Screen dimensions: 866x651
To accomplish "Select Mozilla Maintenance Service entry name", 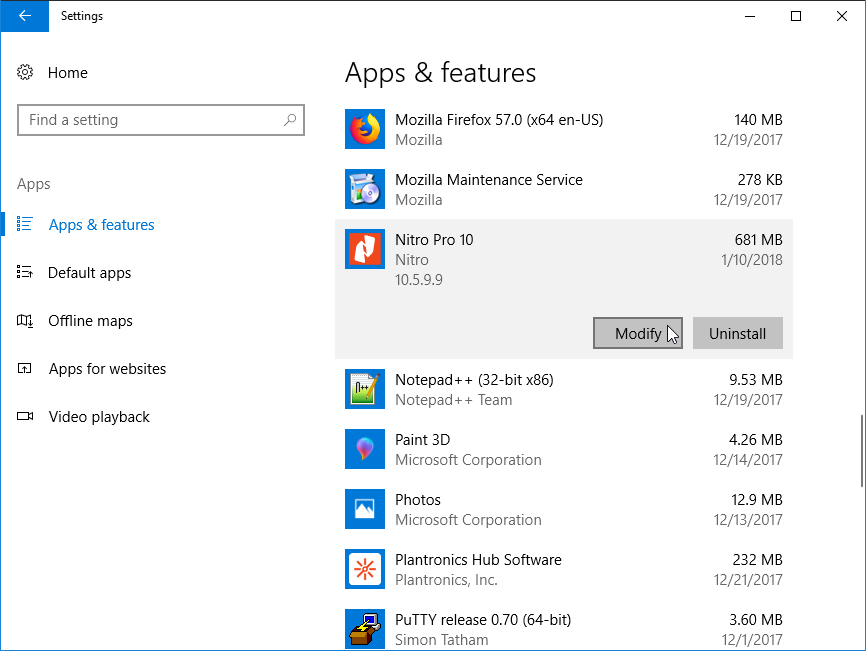I will click(x=489, y=180).
